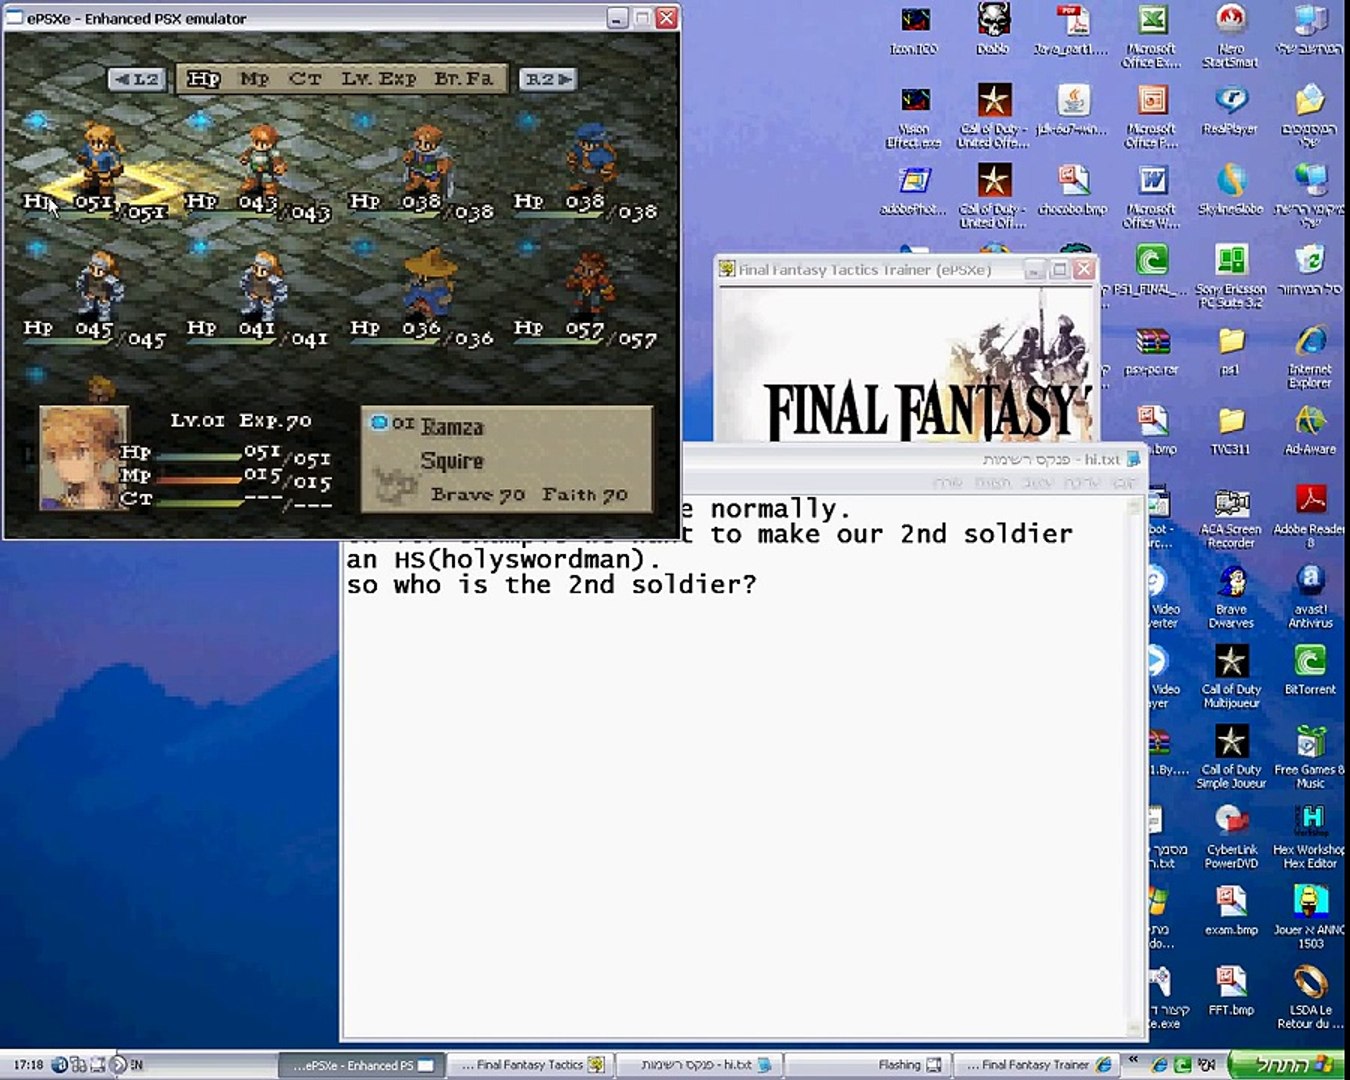Click the Notepad vertical scrollbar
Viewport: 1350px width, 1080px height.
(x=1135, y=767)
